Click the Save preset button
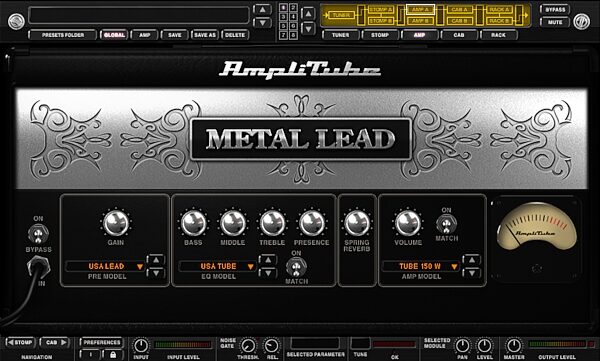 pyautogui.click(x=174, y=35)
